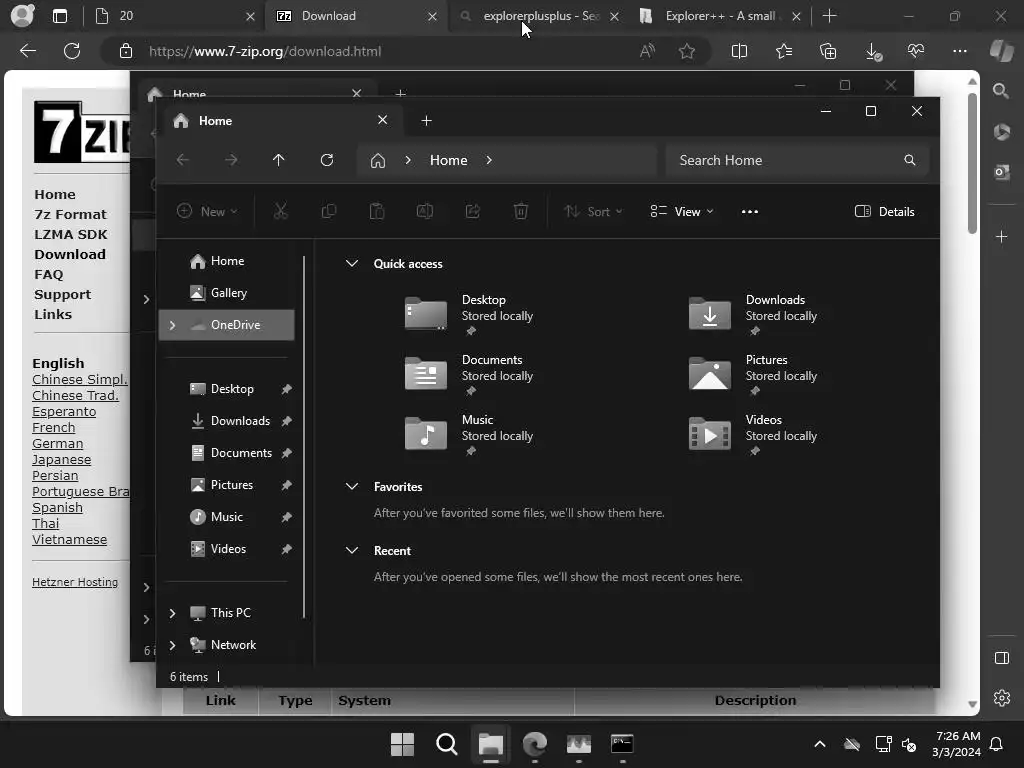Viewport: 1024px width, 768px height.
Task: Click the Share icon in File Explorer toolbar
Action: (473, 211)
